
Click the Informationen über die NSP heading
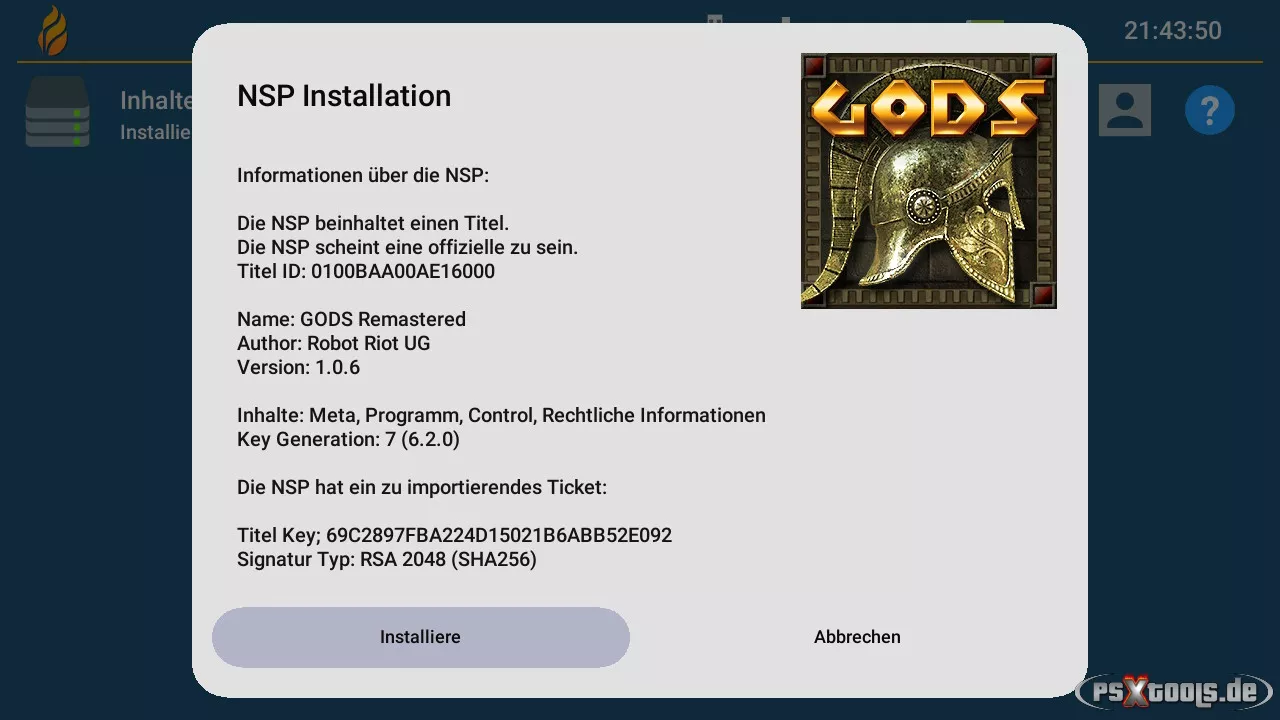tap(363, 175)
